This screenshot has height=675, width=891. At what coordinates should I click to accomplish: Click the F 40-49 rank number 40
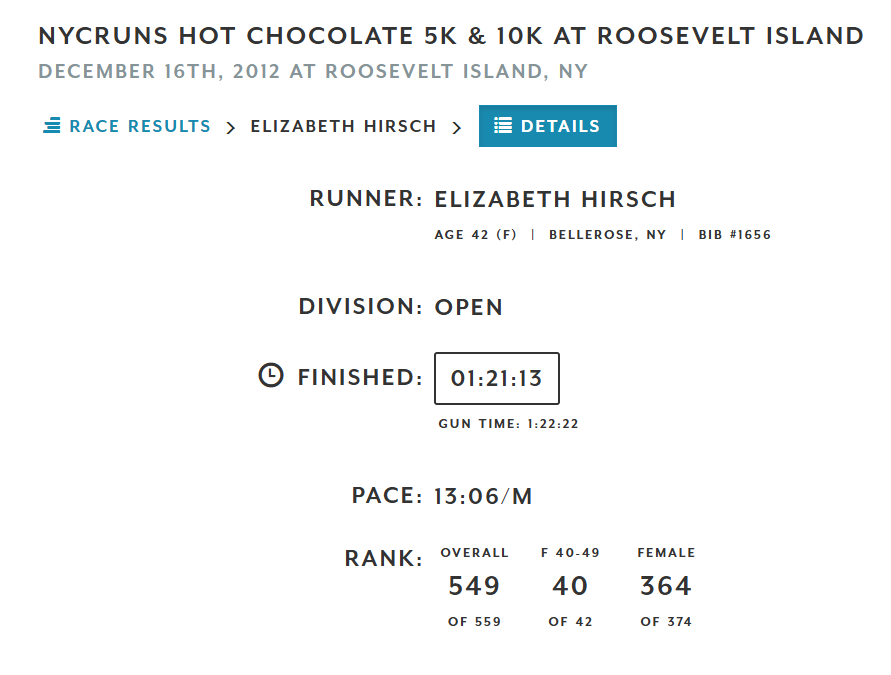tap(570, 586)
